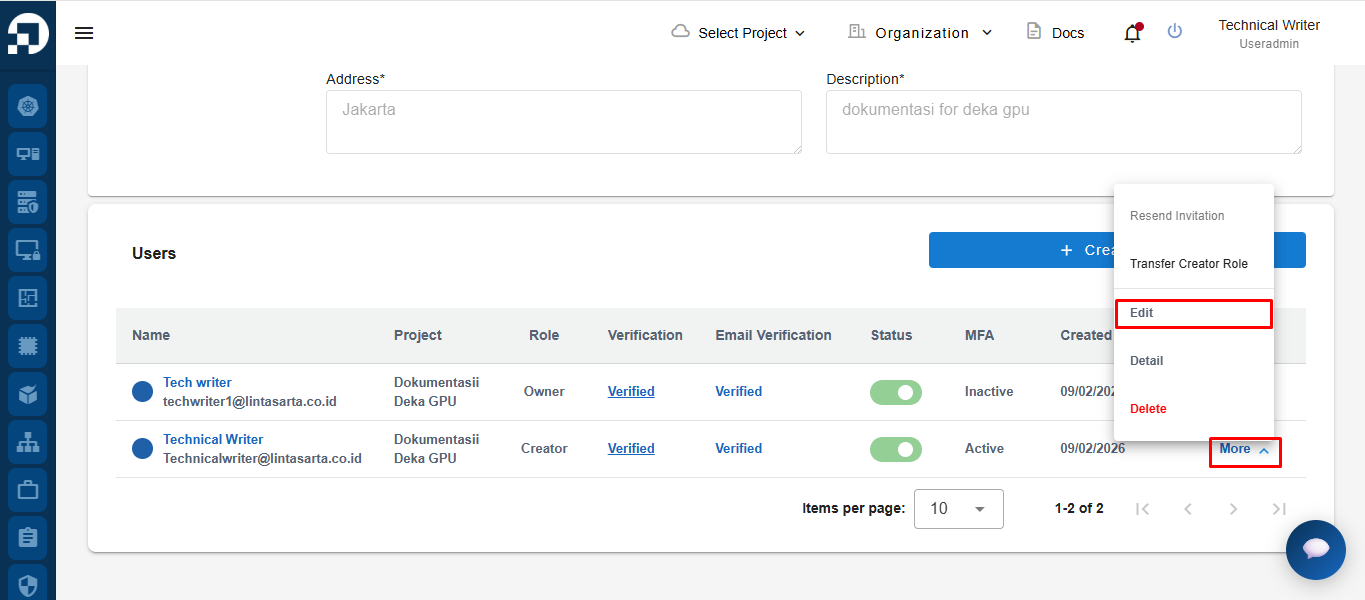Click the network hierarchy sidebar icon

(x=27, y=442)
